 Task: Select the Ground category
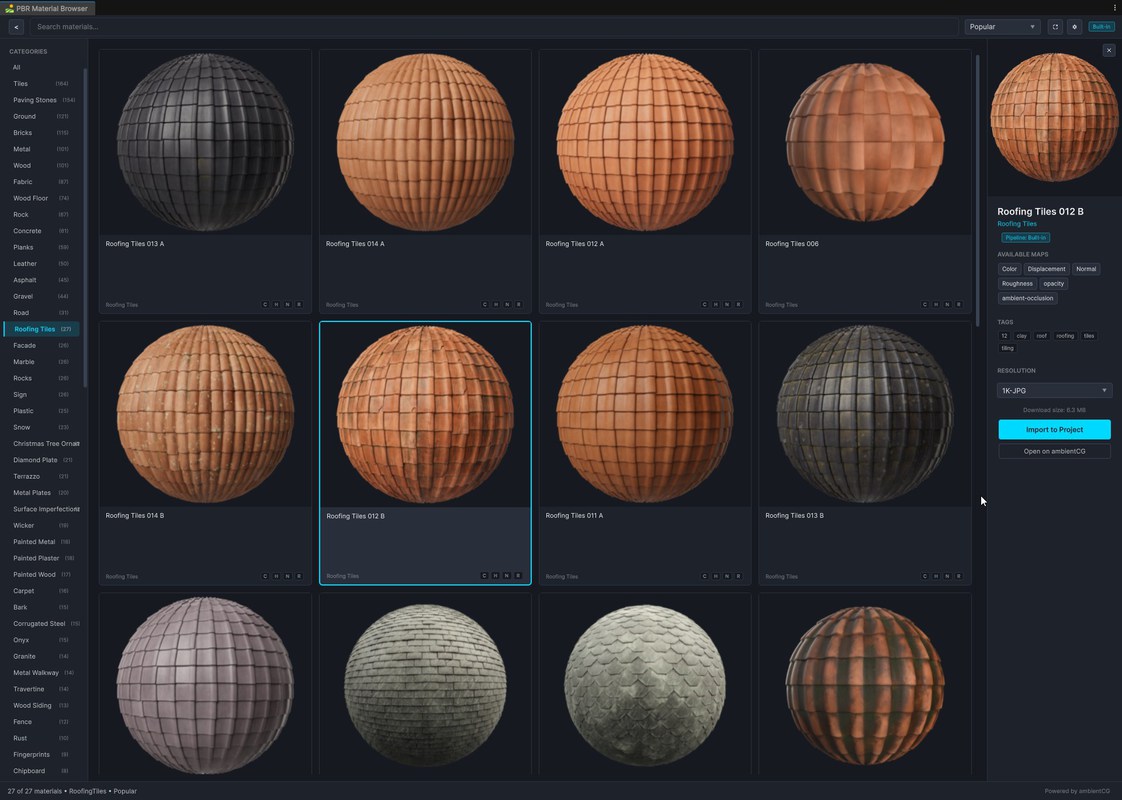coord(42,116)
